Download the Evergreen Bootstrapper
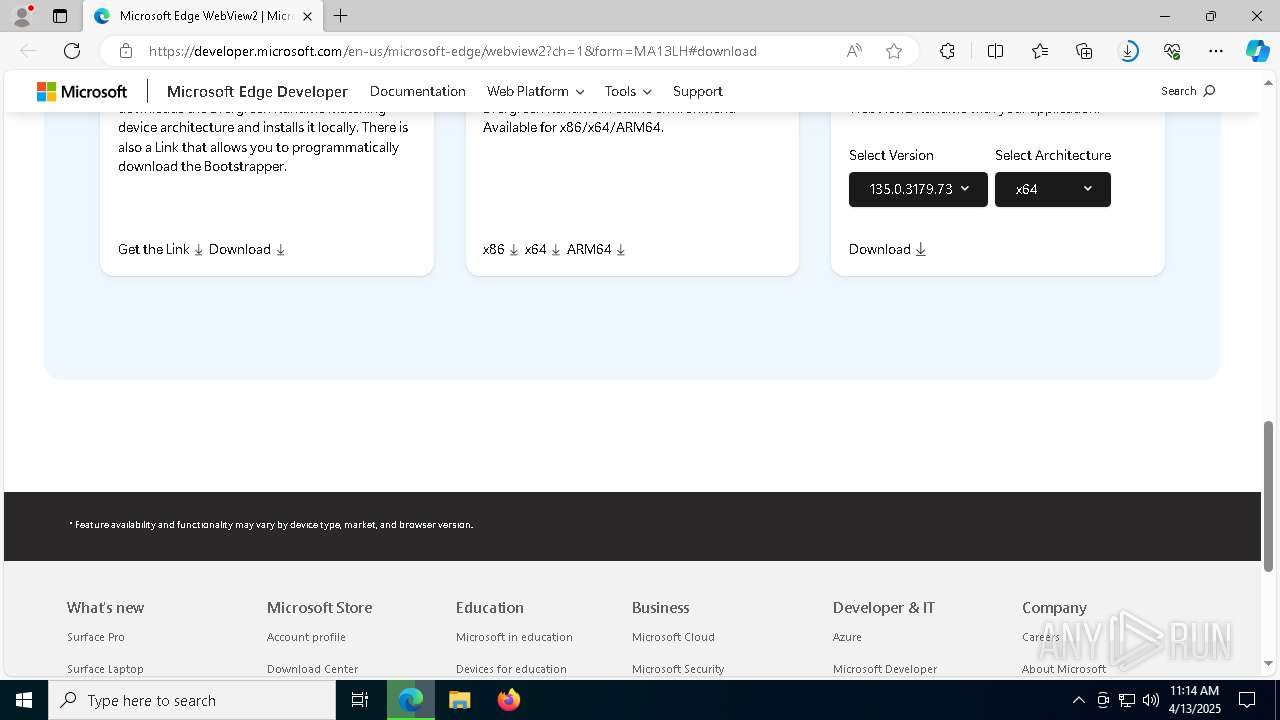This screenshot has width=1280, height=720. point(247,249)
